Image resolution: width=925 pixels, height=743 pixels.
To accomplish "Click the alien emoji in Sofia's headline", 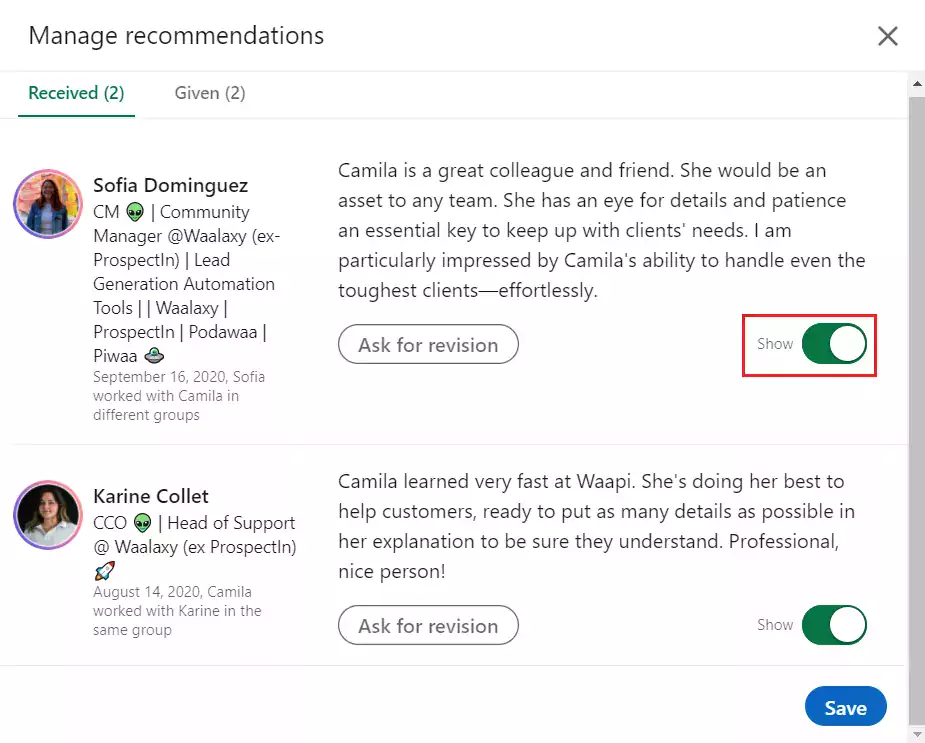I will (x=135, y=212).
